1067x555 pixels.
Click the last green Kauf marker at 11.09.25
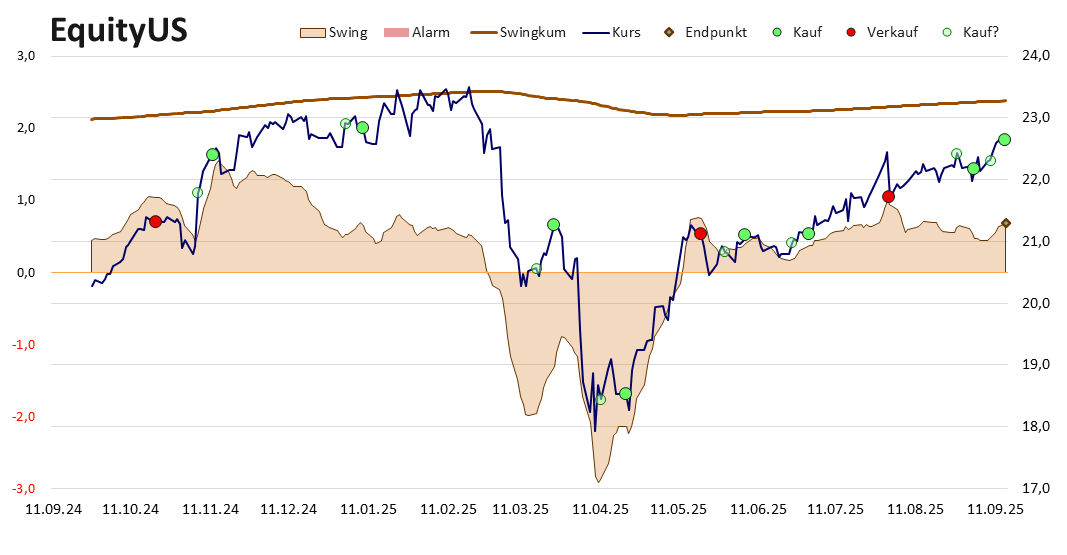[1004, 139]
